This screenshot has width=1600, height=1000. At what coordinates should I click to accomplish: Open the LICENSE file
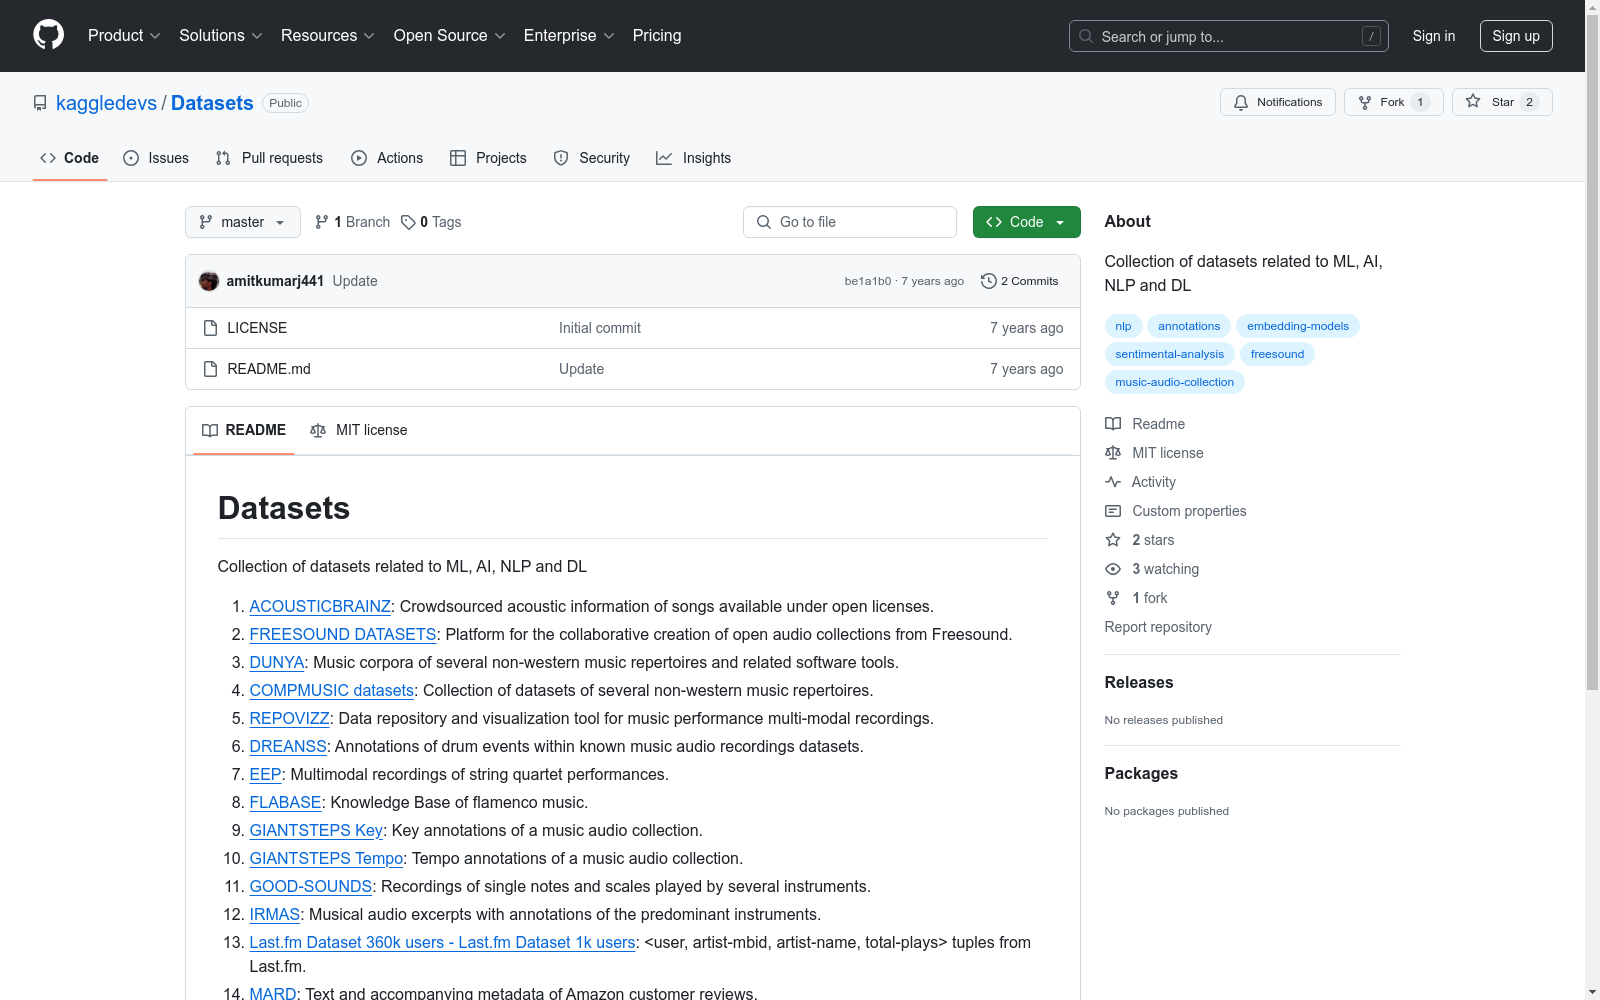click(257, 328)
